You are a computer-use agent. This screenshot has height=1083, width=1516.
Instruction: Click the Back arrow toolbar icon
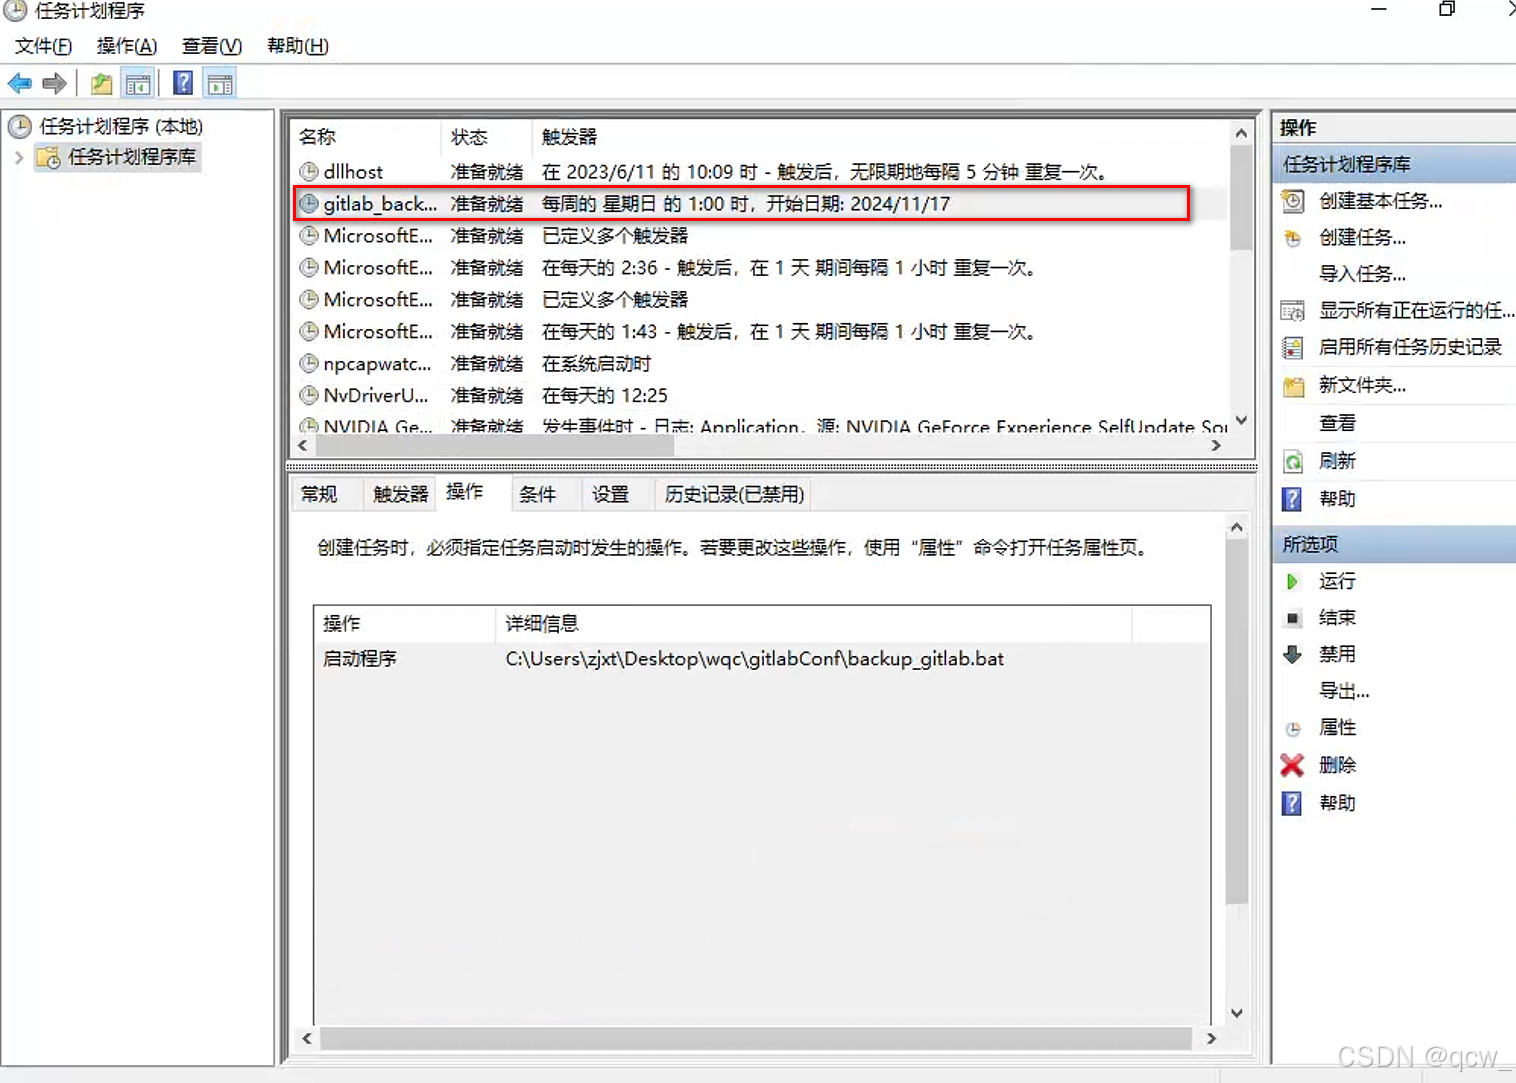(x=20, y=83)
